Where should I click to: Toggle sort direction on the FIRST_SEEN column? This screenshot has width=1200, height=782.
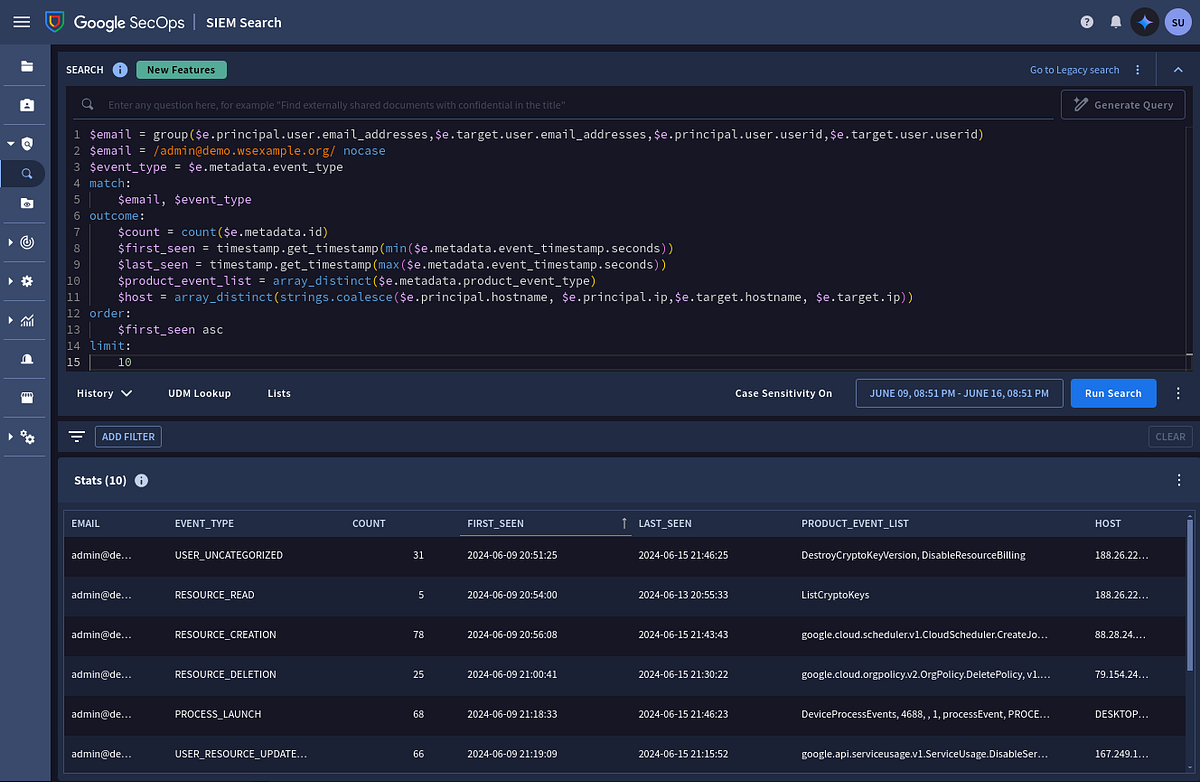click(623, 523)
